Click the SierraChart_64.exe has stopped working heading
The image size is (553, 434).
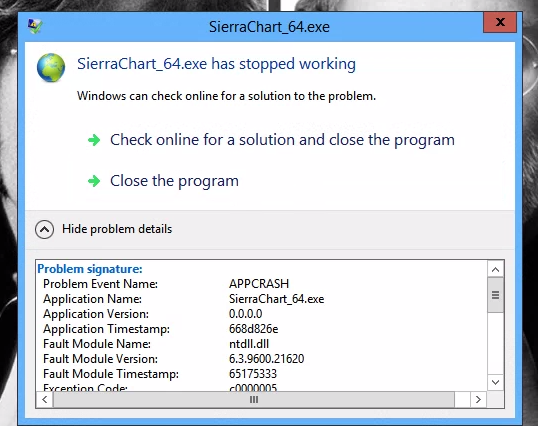click(x=217, y=64)
